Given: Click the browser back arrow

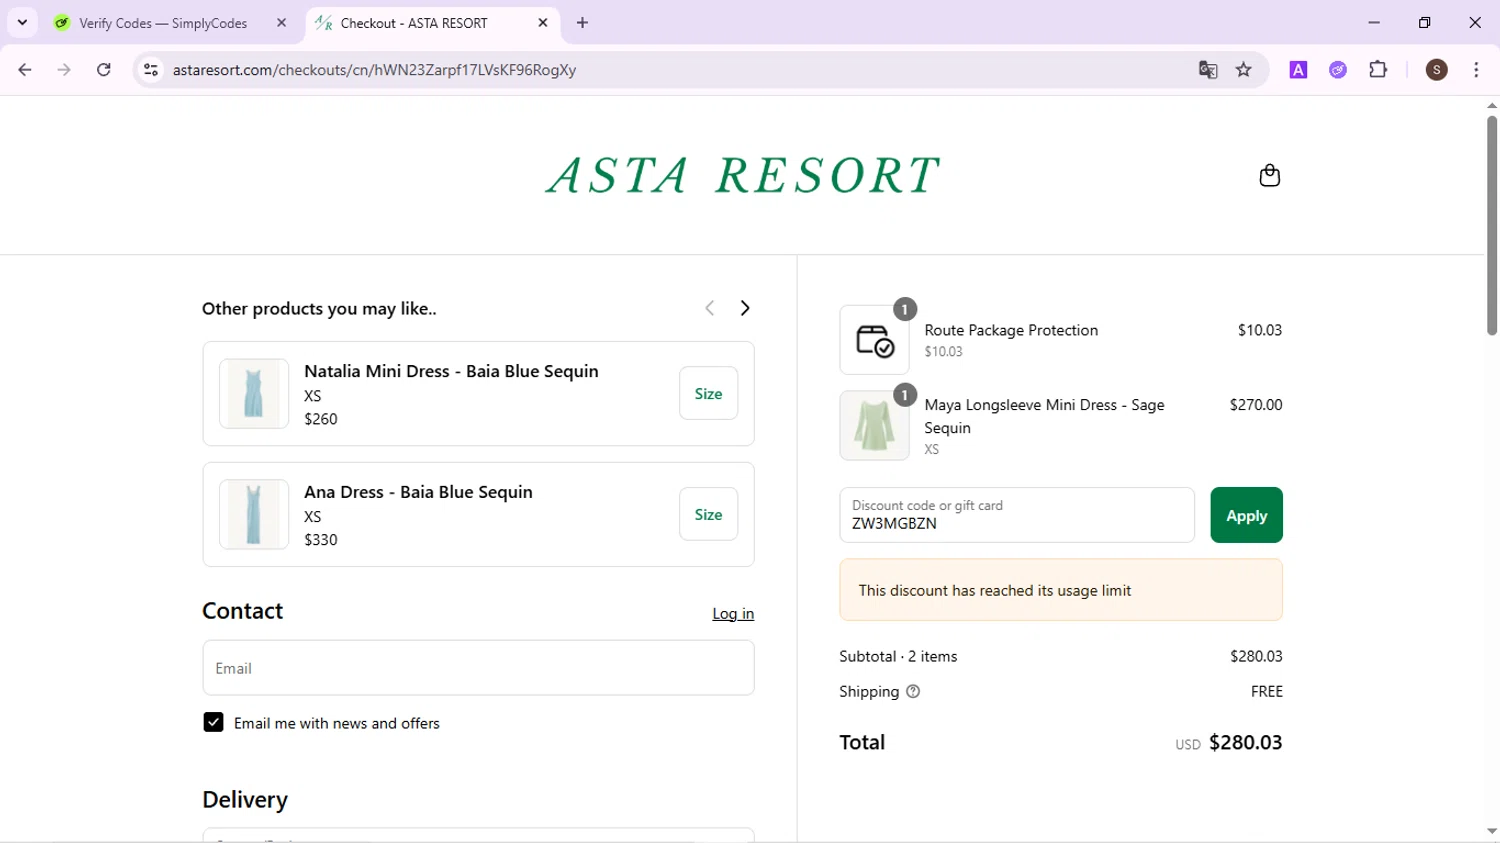Looking at the screenshot, I should [x=25, y=70].
